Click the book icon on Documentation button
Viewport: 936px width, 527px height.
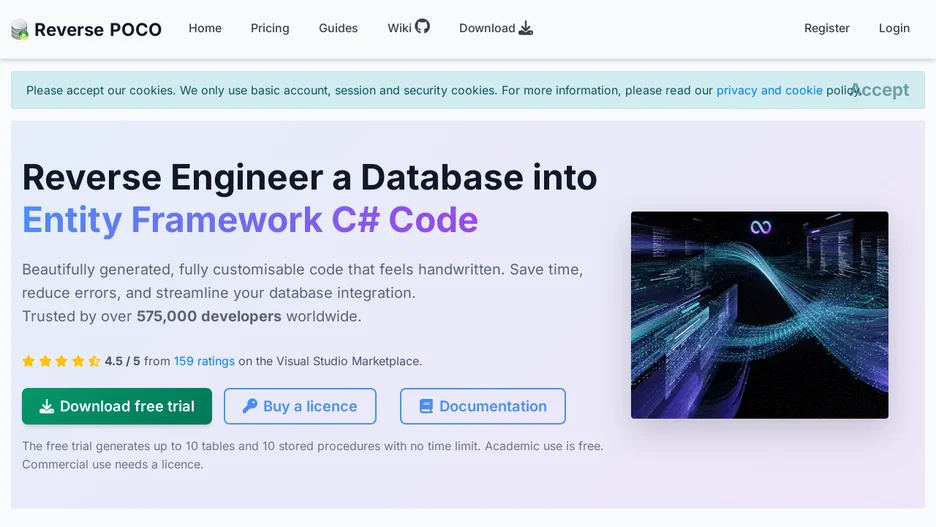coord(426,406)
